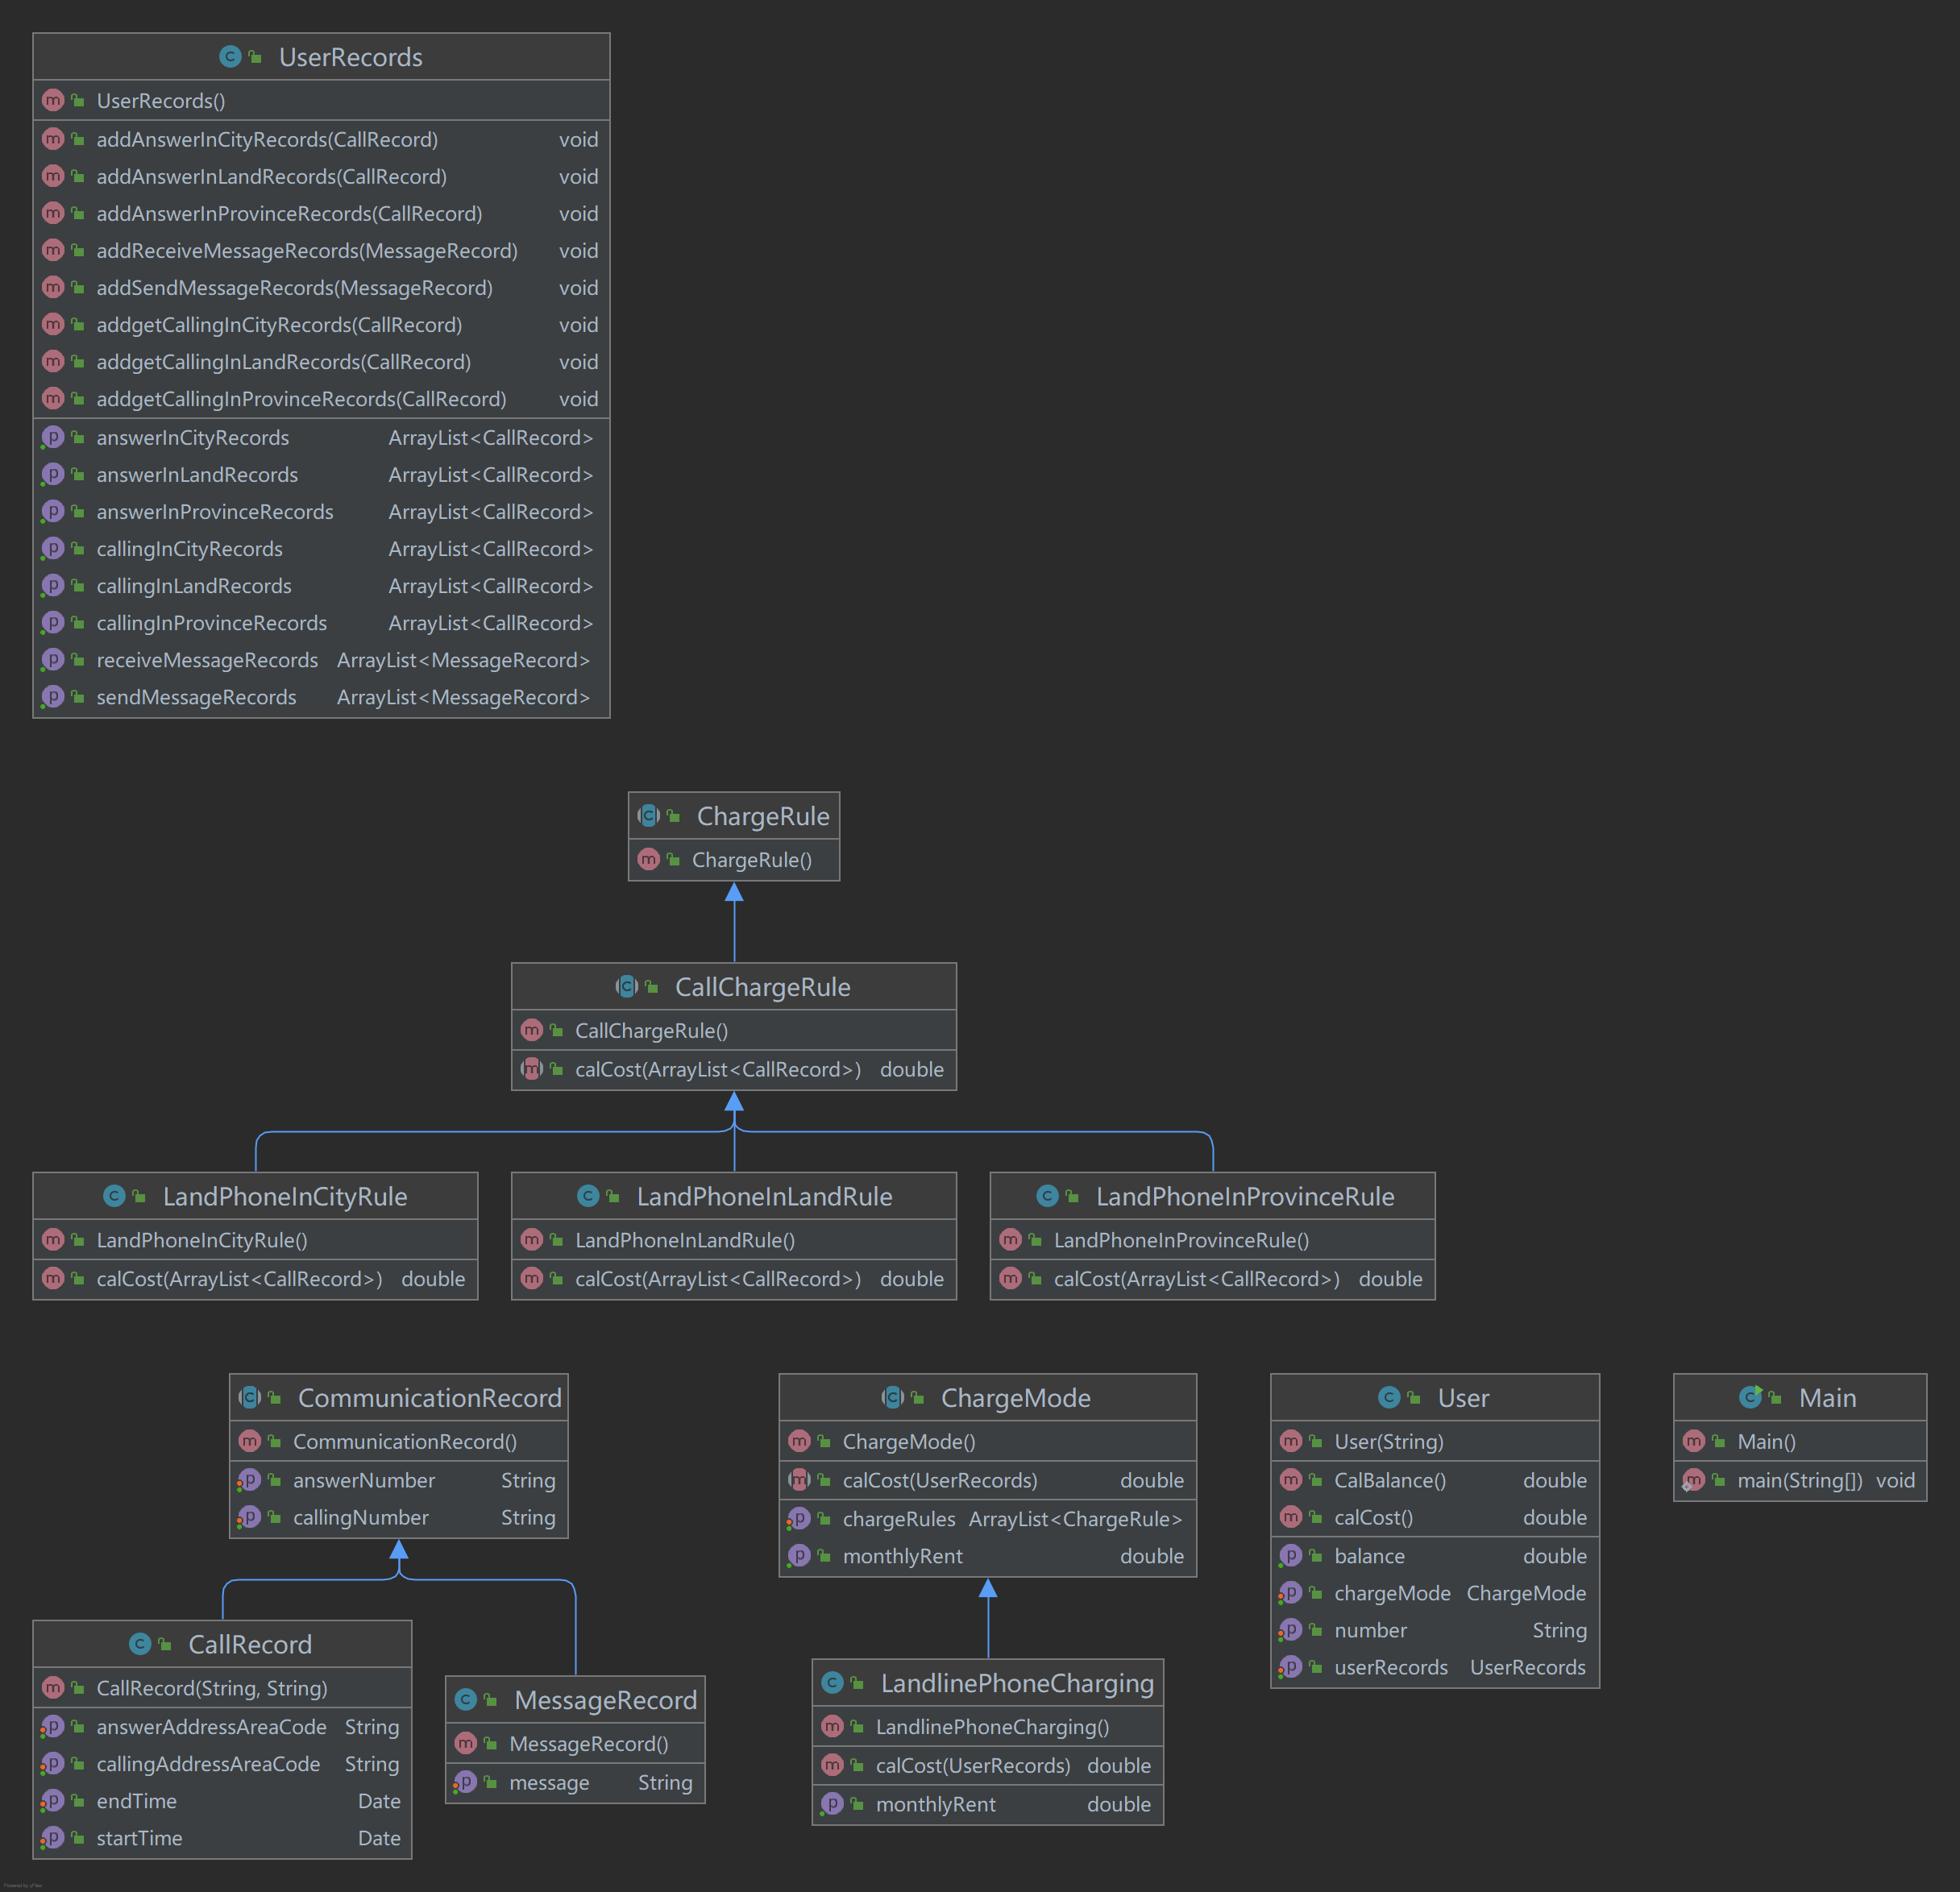Click the static method icon of main(String[])
1960x1892 pixels.
(1693, 1480)
